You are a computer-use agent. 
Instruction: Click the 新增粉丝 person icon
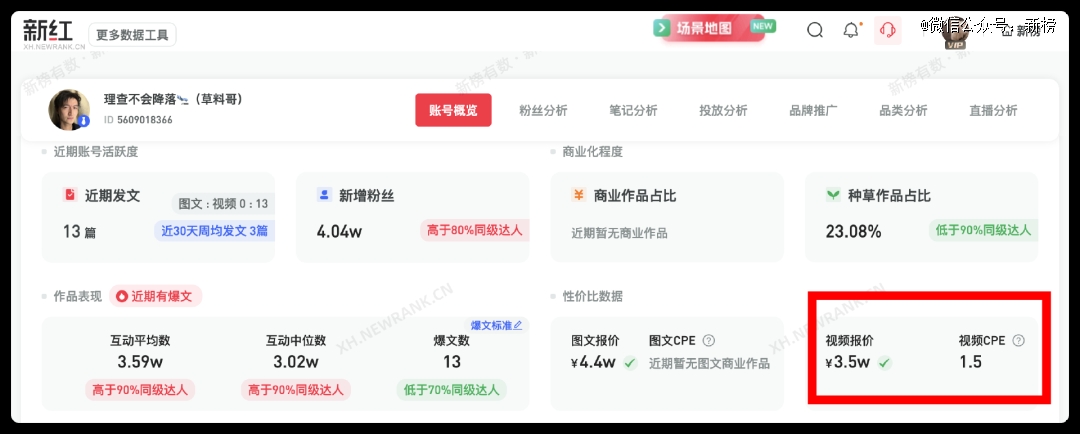[324, 195]
